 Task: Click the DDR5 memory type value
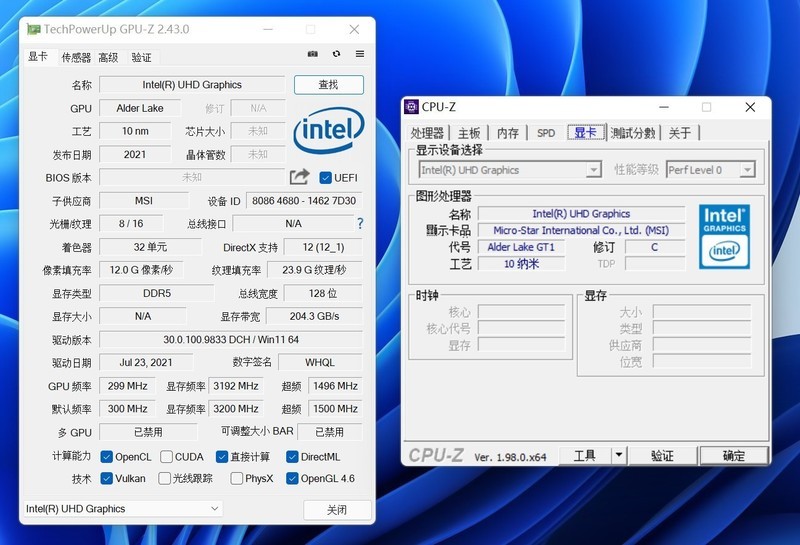click(x=157, y=293)
